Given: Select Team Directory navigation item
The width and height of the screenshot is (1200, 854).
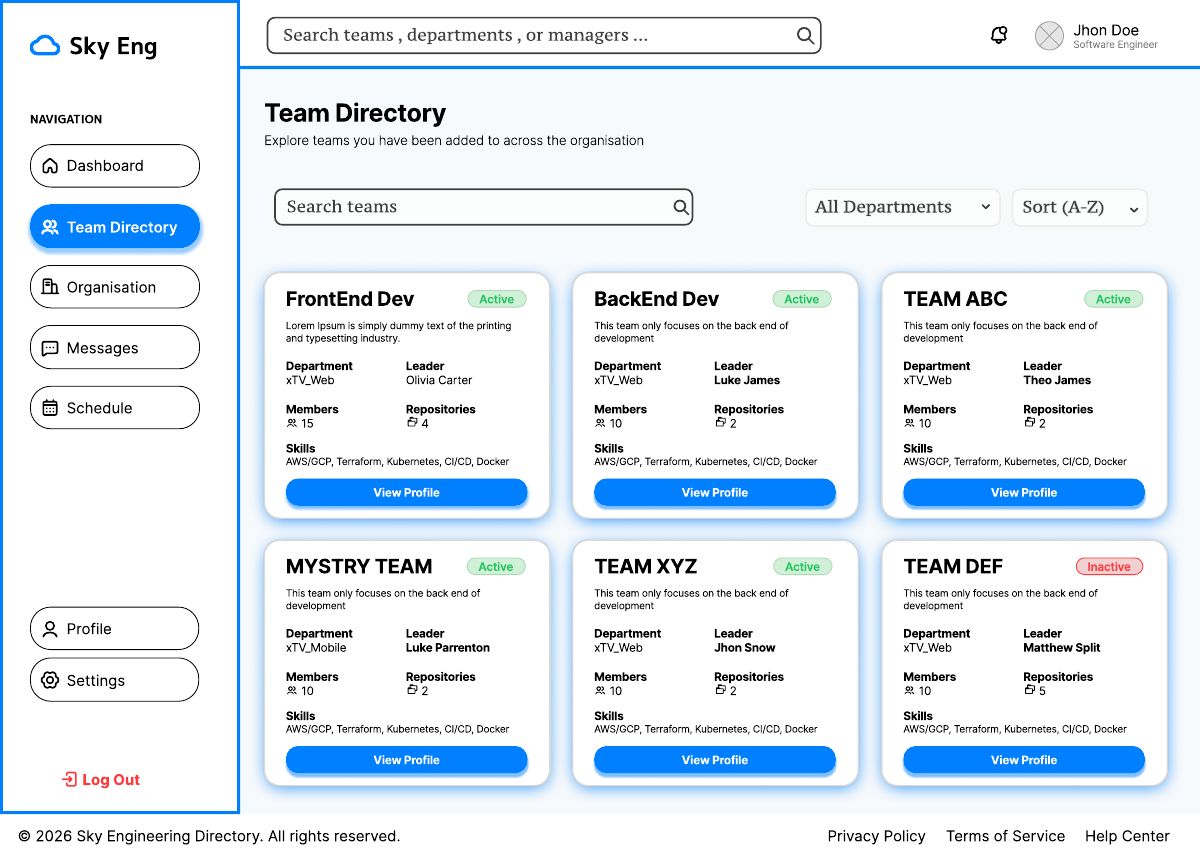Looking at the screenshot, I should click(115, 227).
